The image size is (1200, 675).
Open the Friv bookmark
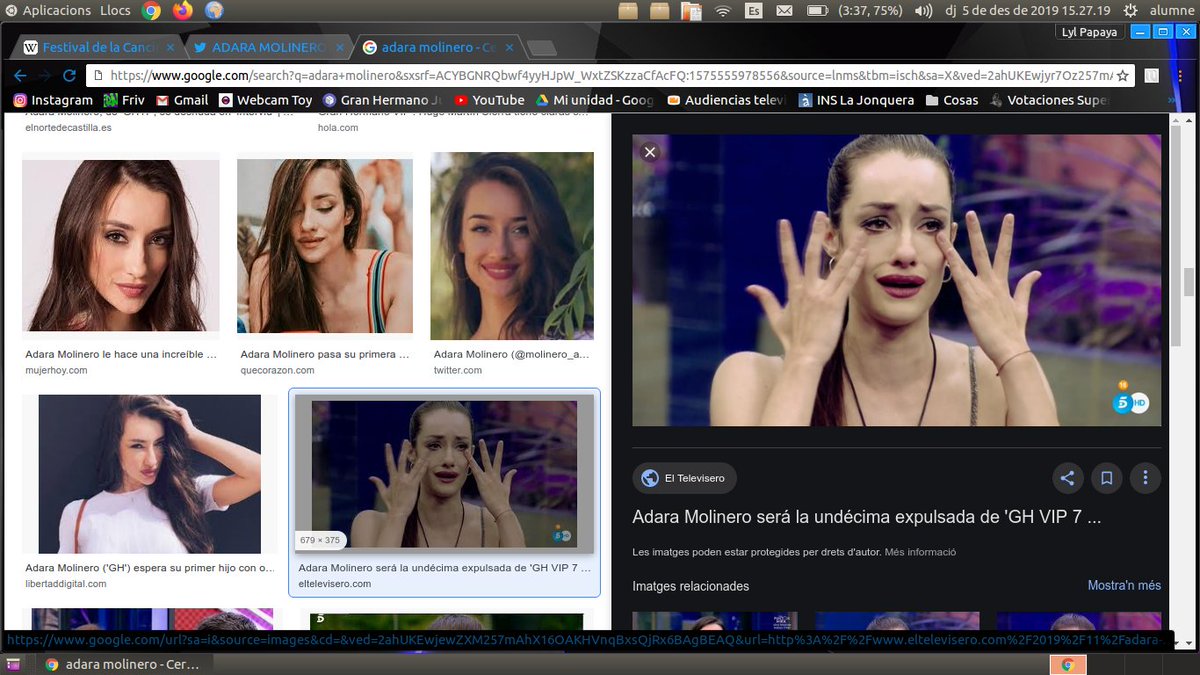pos(124,100)
